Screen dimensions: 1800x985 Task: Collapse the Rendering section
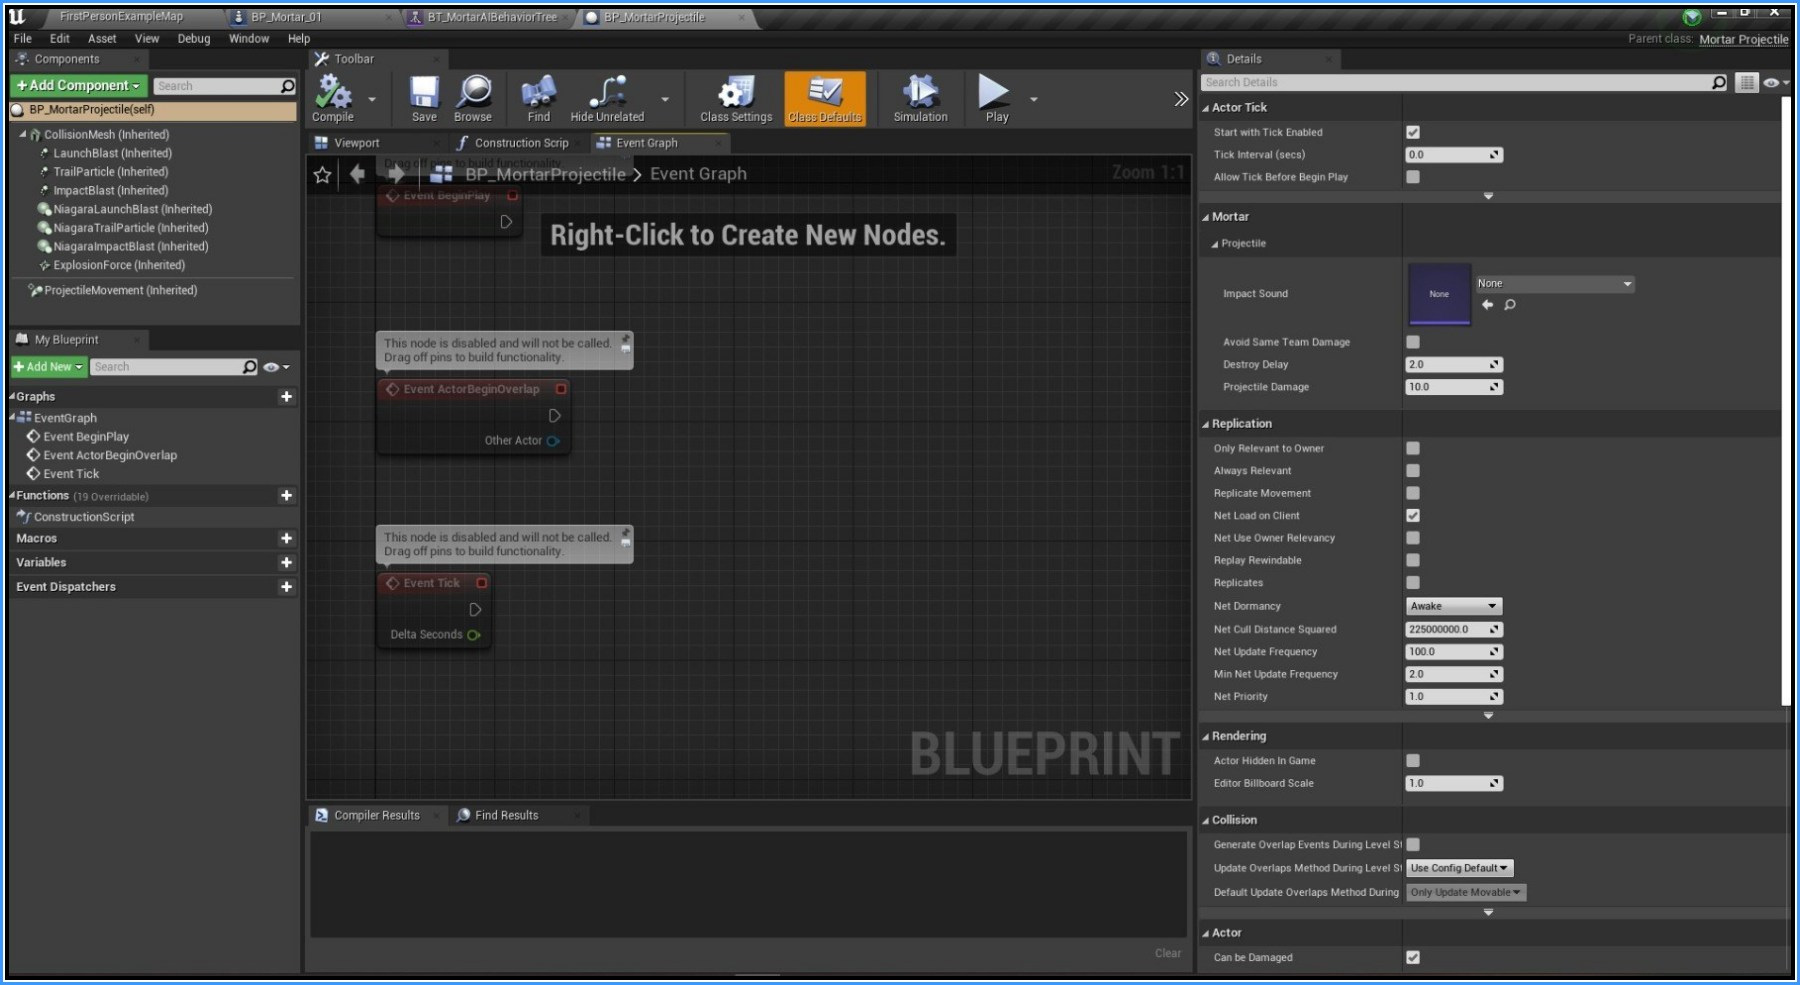point(1205,736)
